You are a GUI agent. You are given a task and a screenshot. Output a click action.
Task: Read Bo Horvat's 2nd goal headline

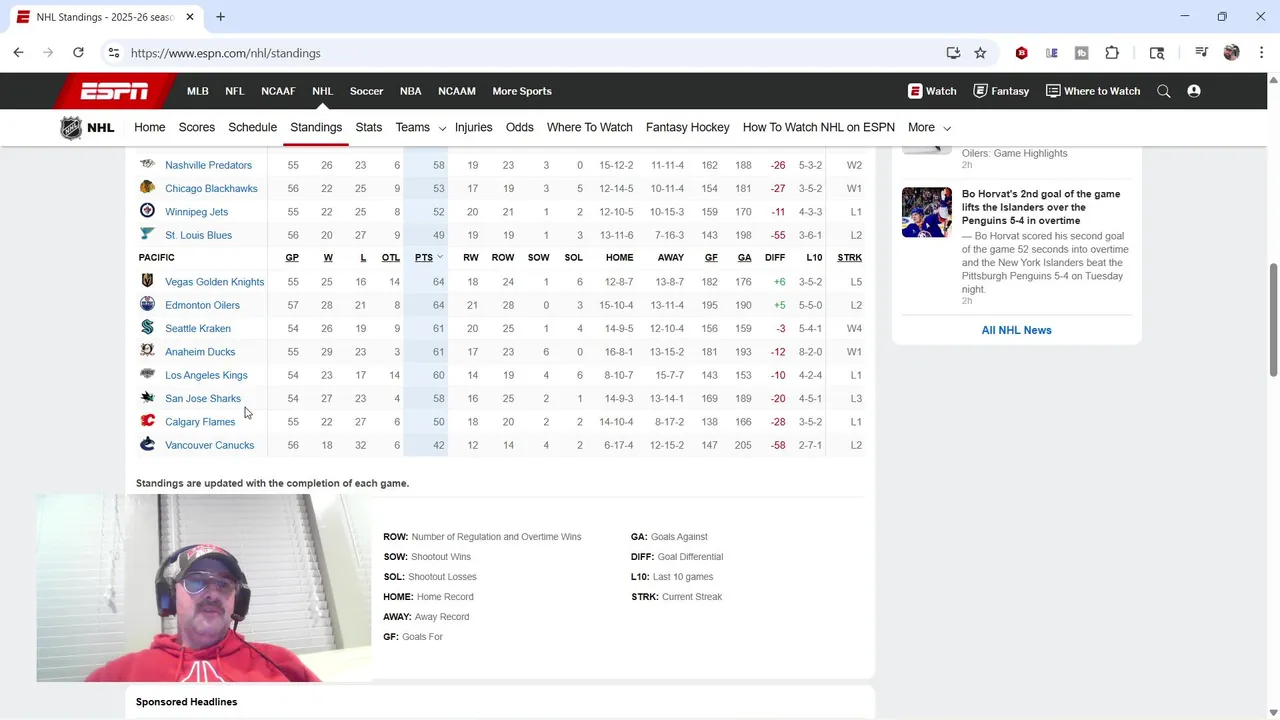(x=1041, y=207)
